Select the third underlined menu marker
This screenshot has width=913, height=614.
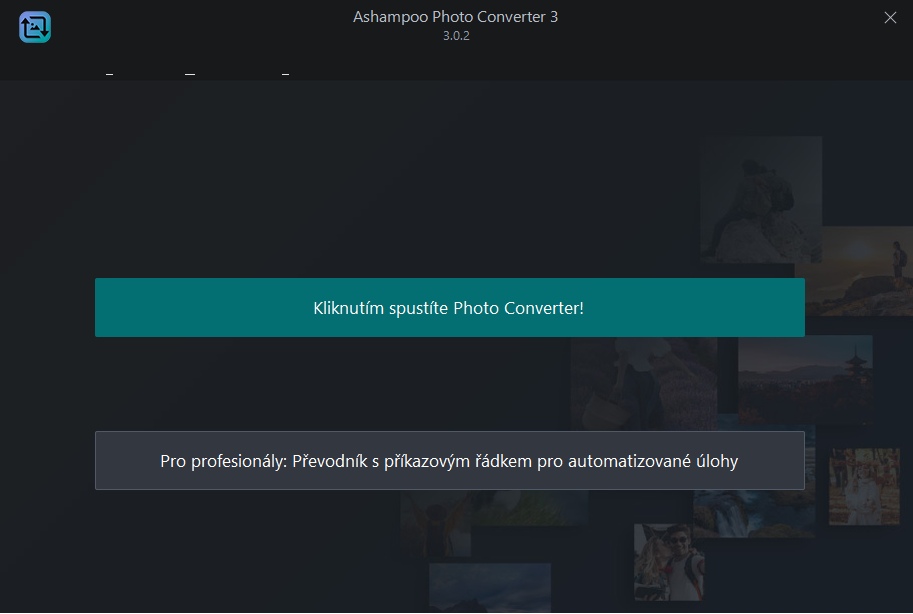tap(285, 74)
